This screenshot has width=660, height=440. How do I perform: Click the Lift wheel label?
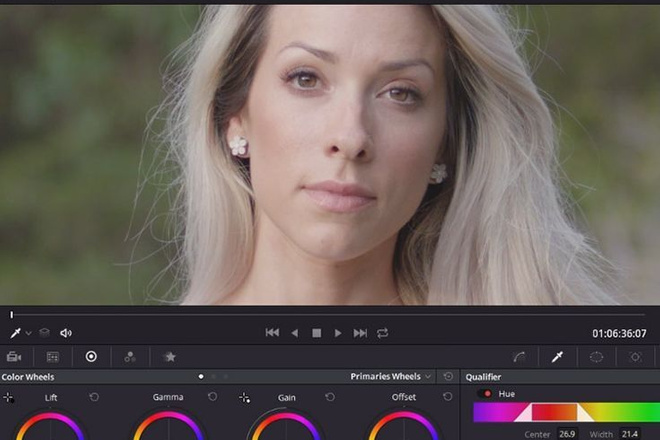pos(51,397)
